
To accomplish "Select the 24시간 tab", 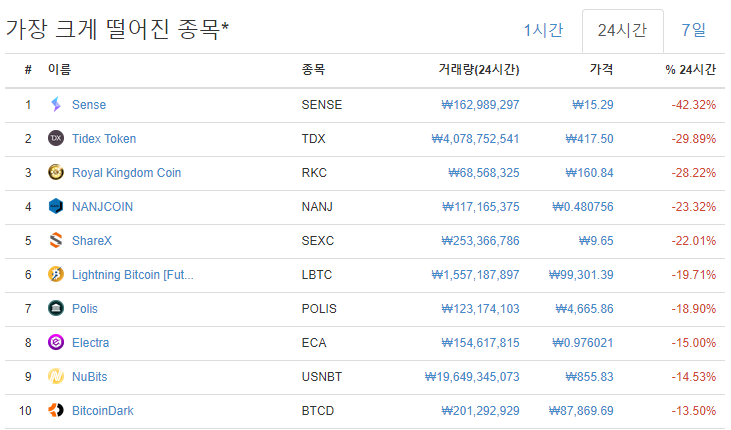I will [622, 30].
